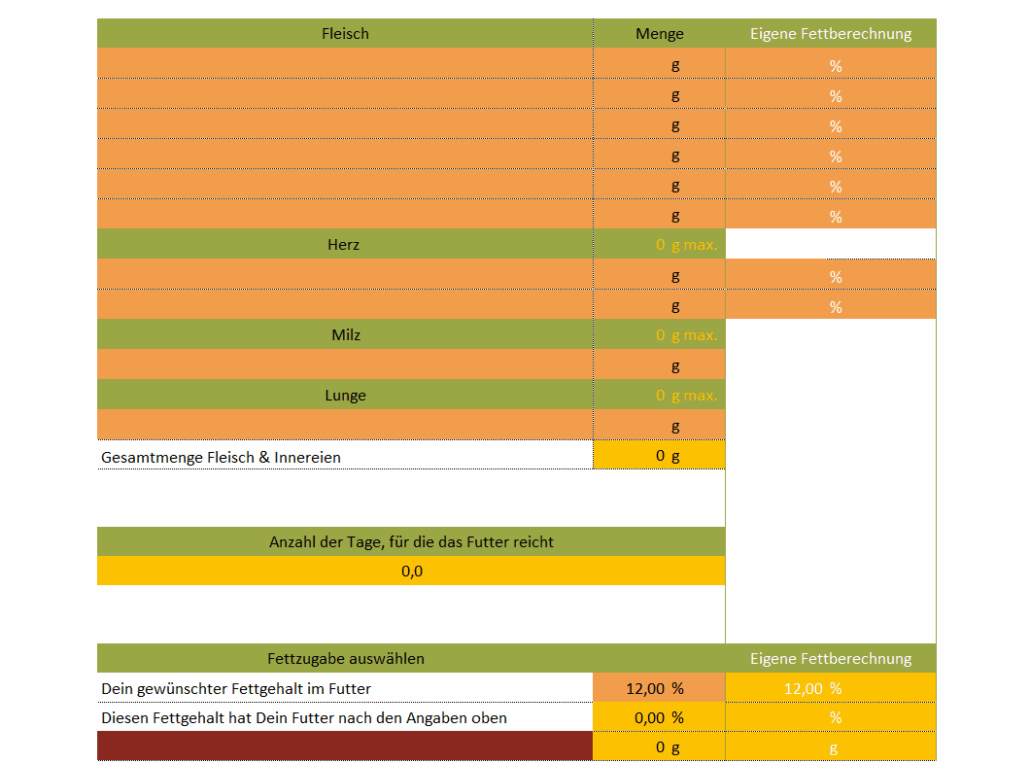The image size is (1030, 763).
Task: Click percent cell directly under top Eigene Fettberechnung
Action: (831, 64)
